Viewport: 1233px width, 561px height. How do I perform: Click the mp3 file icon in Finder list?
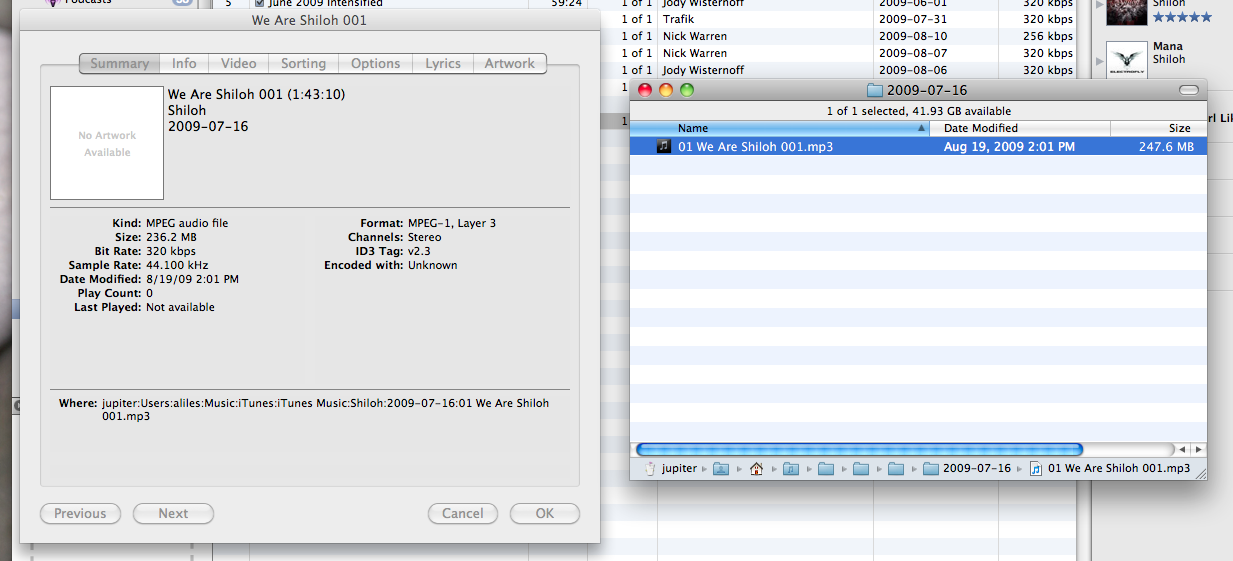(664, 147)
